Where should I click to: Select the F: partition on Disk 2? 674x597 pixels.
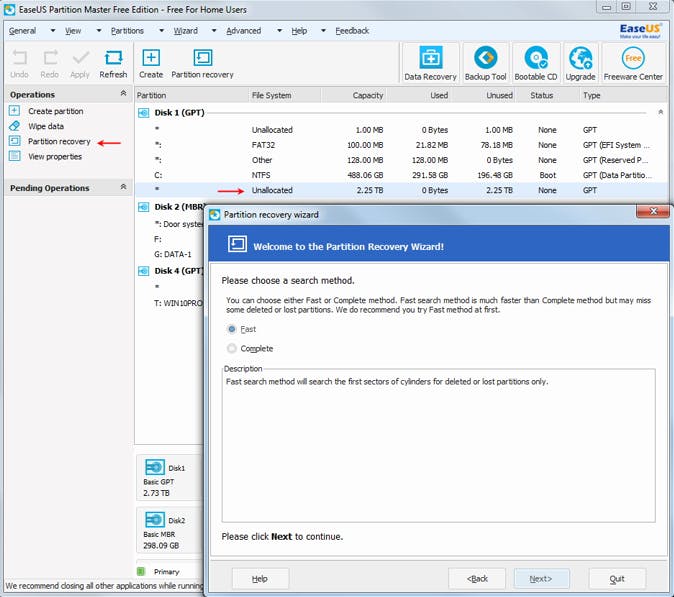pos(158,239)
